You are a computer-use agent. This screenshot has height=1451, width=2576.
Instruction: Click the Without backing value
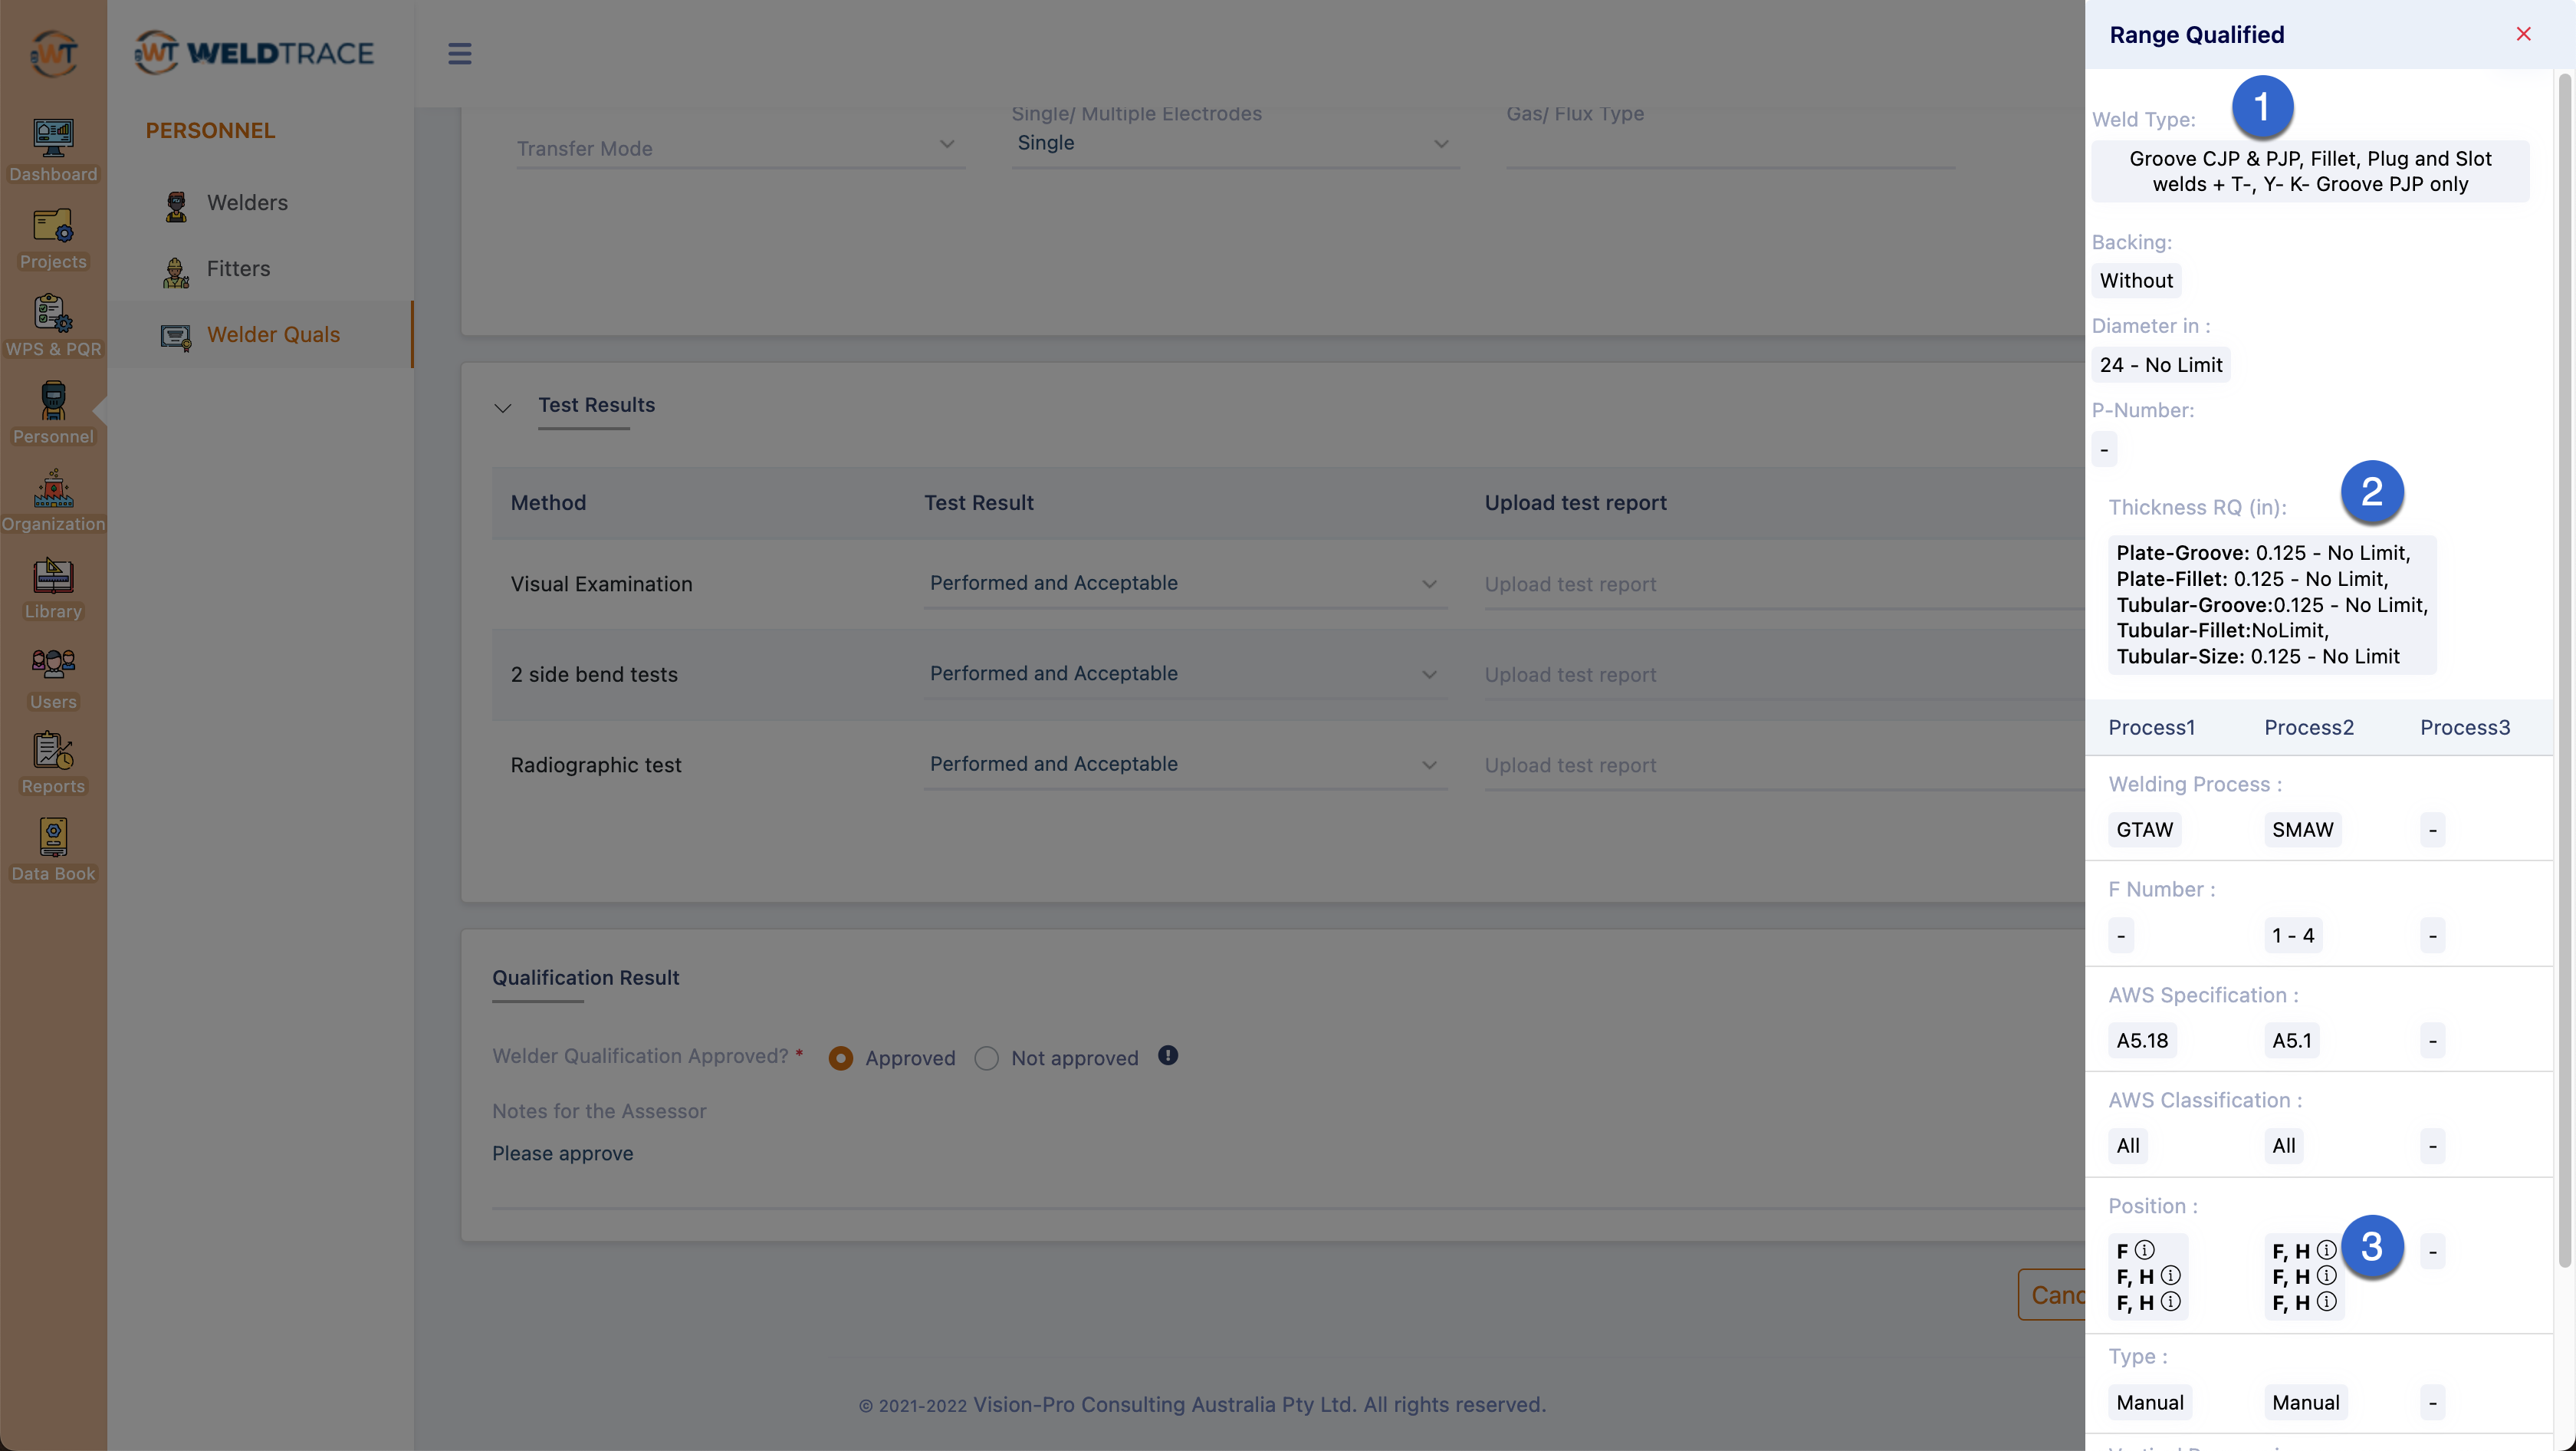(2136, 280)
